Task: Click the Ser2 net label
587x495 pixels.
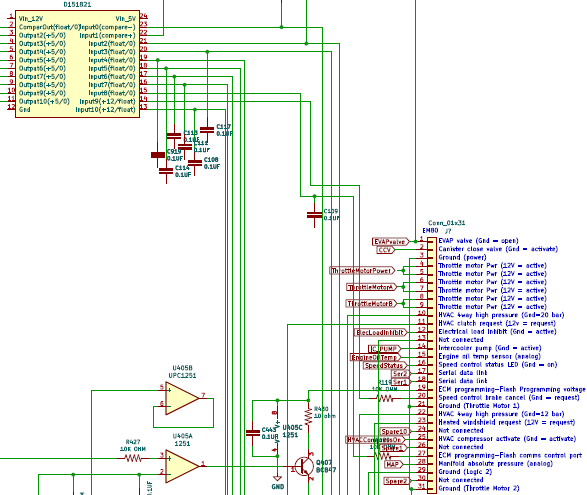Action: [x=401, y=374]
